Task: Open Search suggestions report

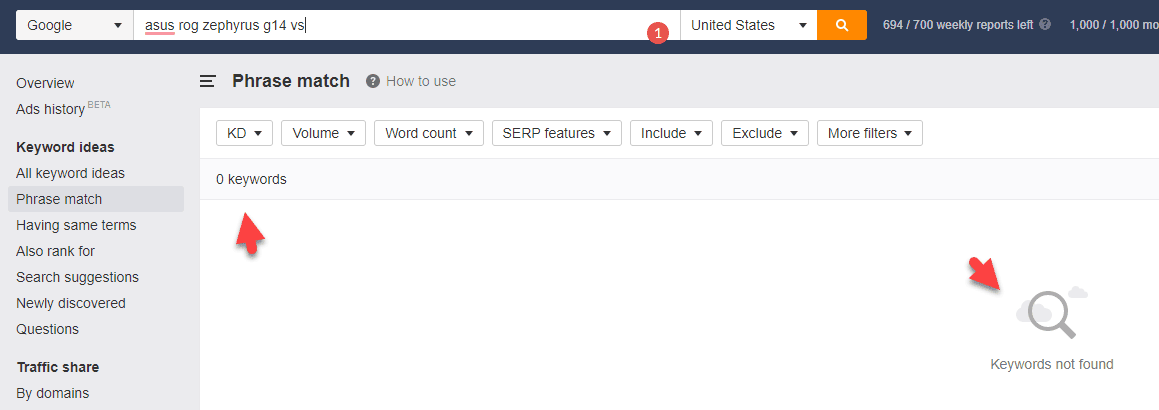Action: tap(78, 278)
